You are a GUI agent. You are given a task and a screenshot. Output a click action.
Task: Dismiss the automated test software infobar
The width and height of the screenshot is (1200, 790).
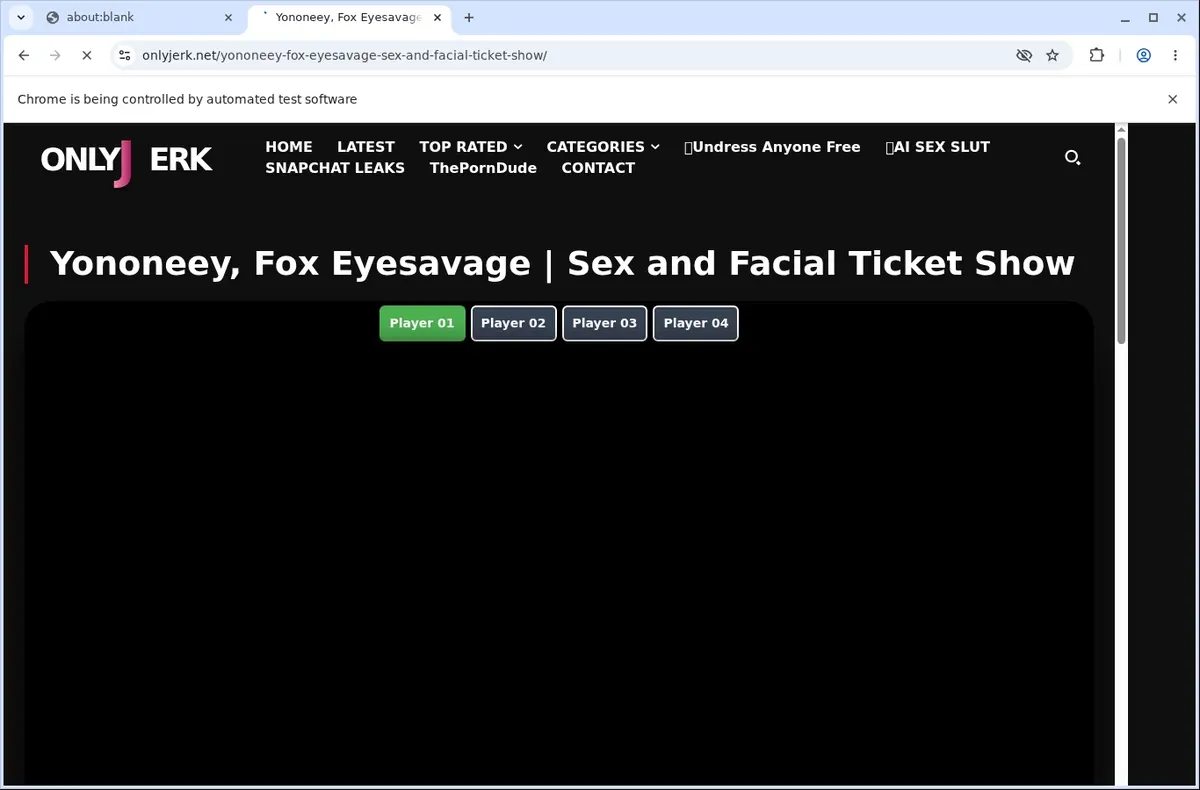[x=1173, y=99]
